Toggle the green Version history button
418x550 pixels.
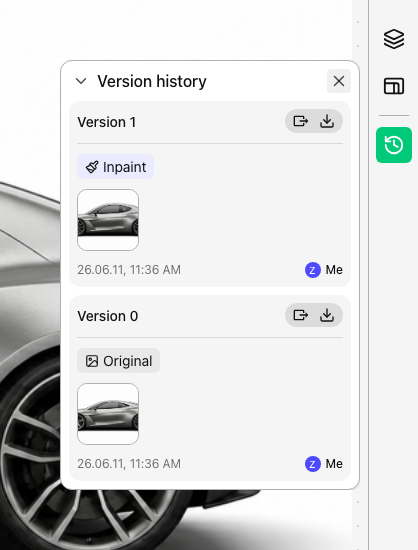click(x=394, y=145)
